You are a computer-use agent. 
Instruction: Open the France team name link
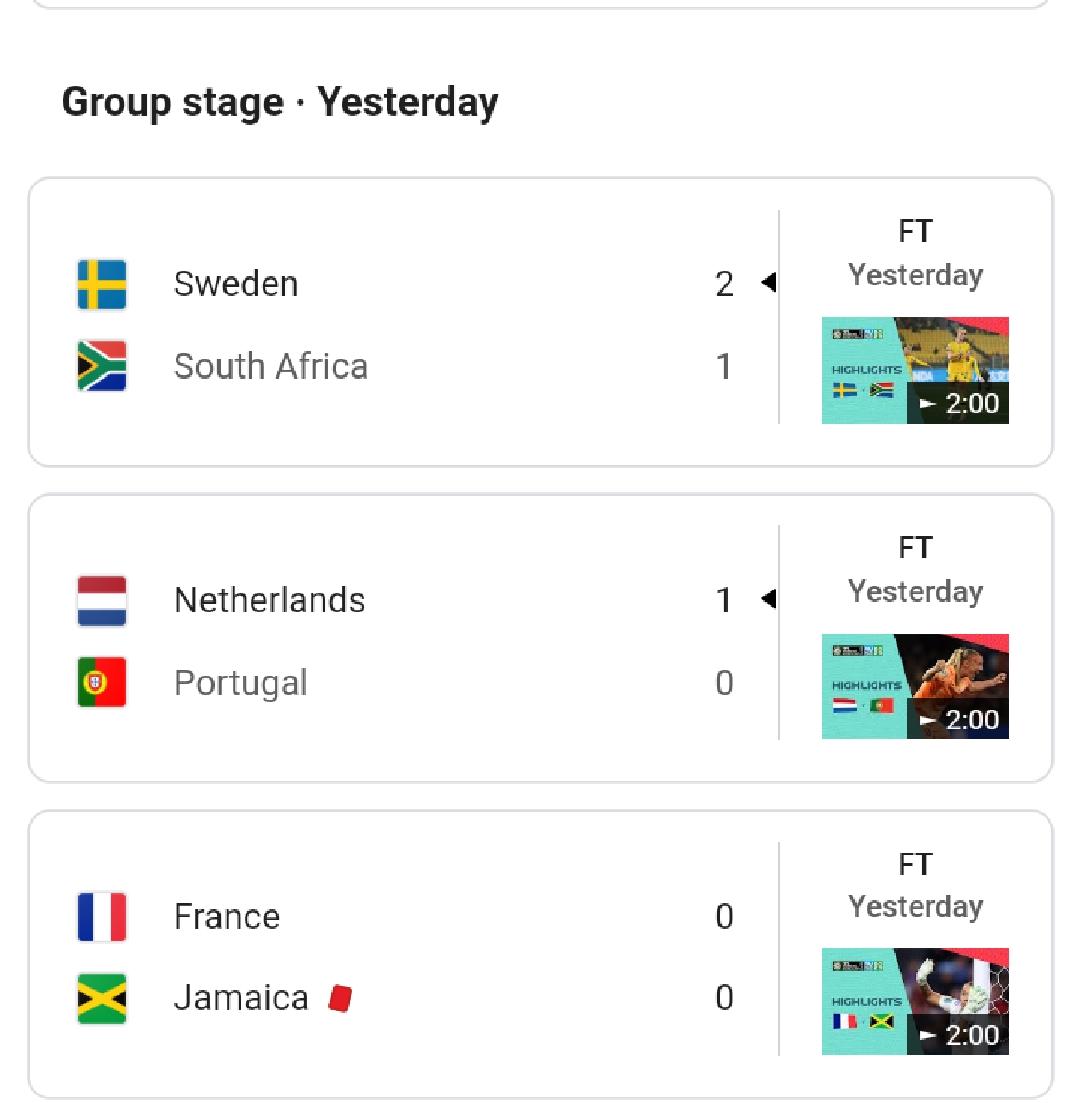point(227,917)
